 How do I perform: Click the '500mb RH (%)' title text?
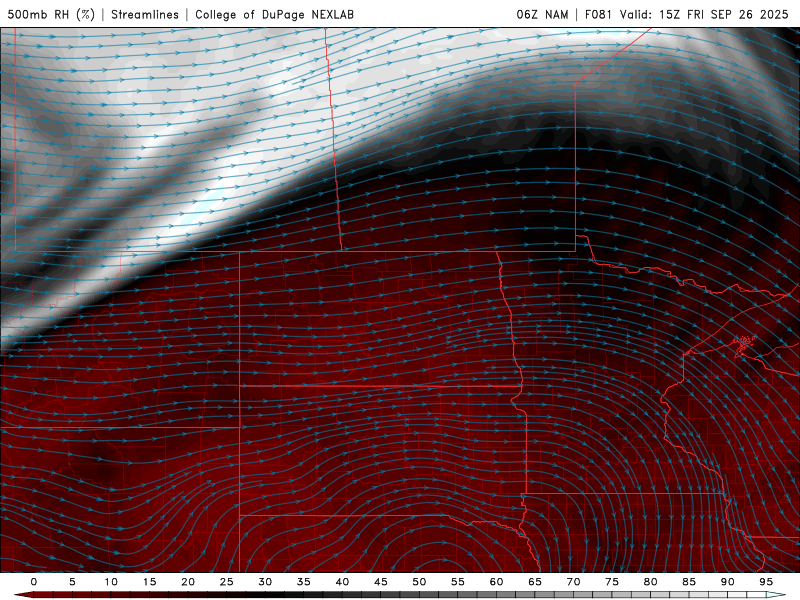tap(51, 14)
